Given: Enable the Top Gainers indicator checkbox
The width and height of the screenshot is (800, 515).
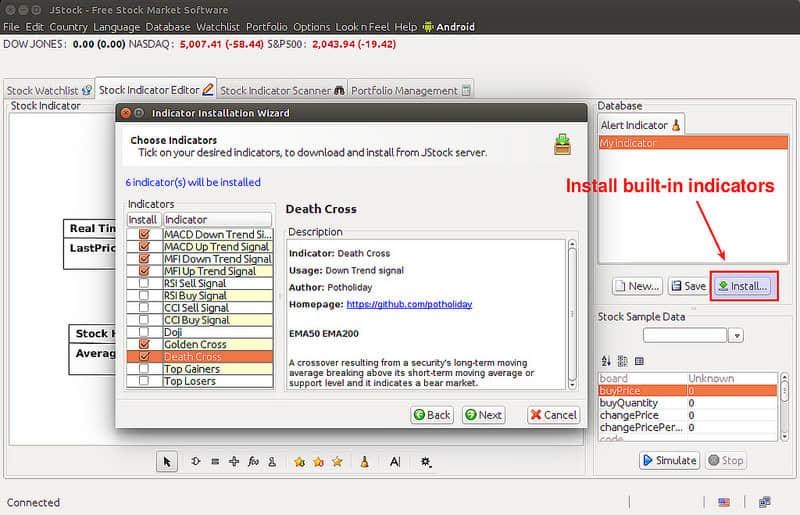Looking at the screenshot, I should pyautogui.click(x=144, y=369).
